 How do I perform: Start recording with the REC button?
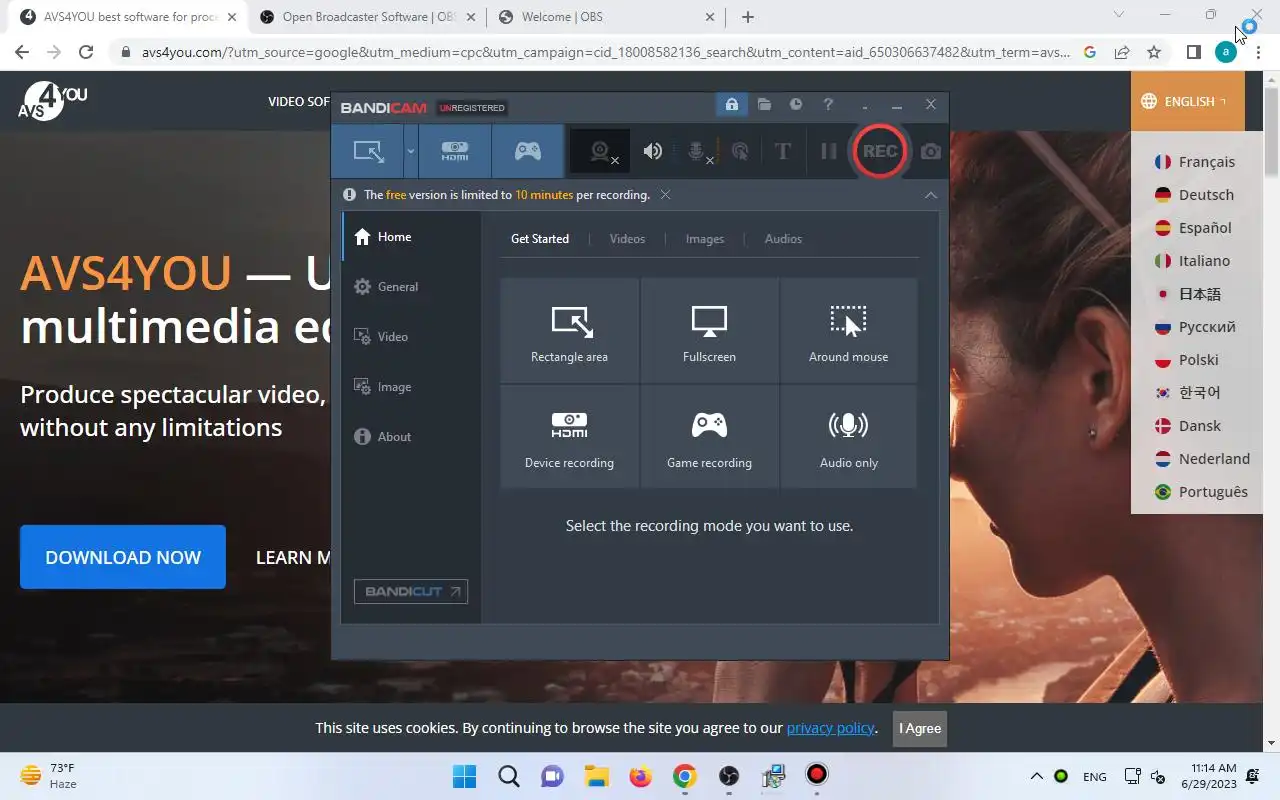pyautogui.click(x=880, y=151)
